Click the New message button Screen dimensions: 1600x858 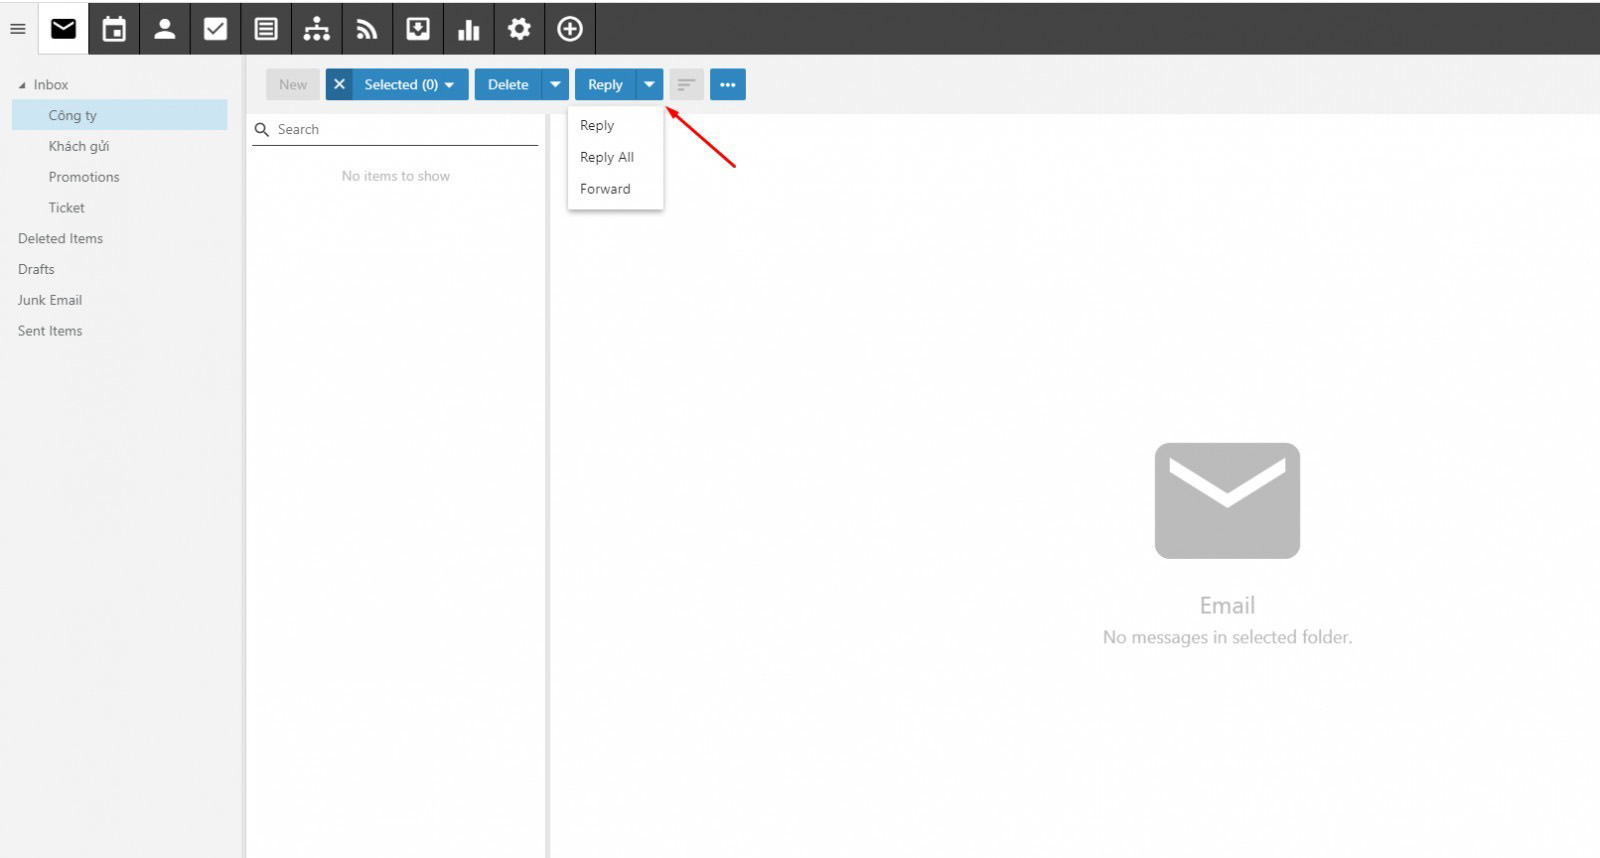coord(293,85)
